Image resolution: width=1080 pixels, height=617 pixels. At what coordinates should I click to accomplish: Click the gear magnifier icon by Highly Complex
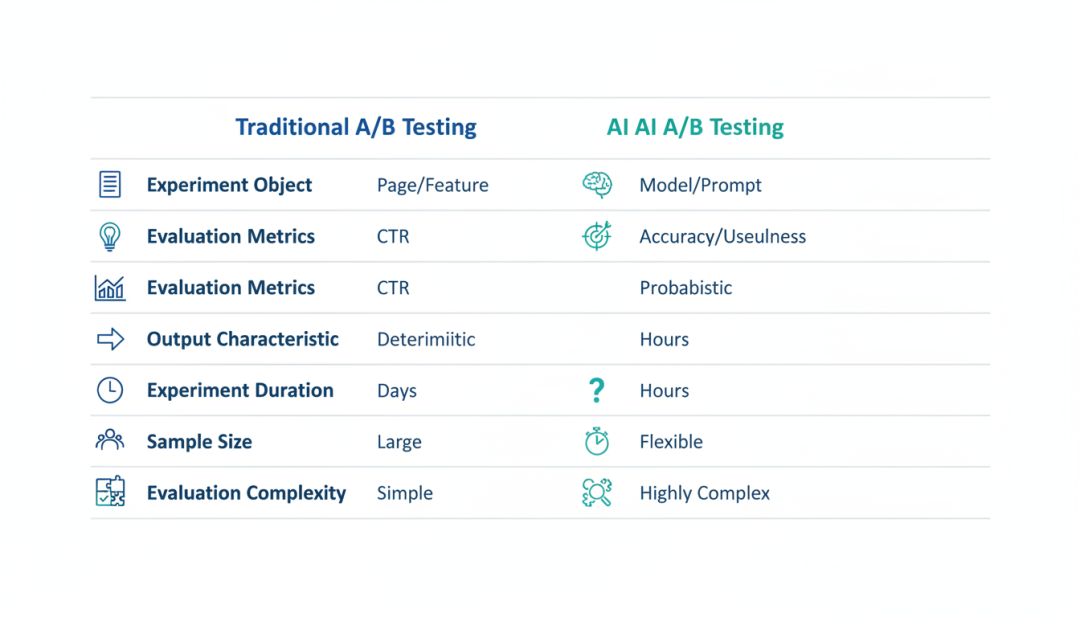click(x=597, y=492)
